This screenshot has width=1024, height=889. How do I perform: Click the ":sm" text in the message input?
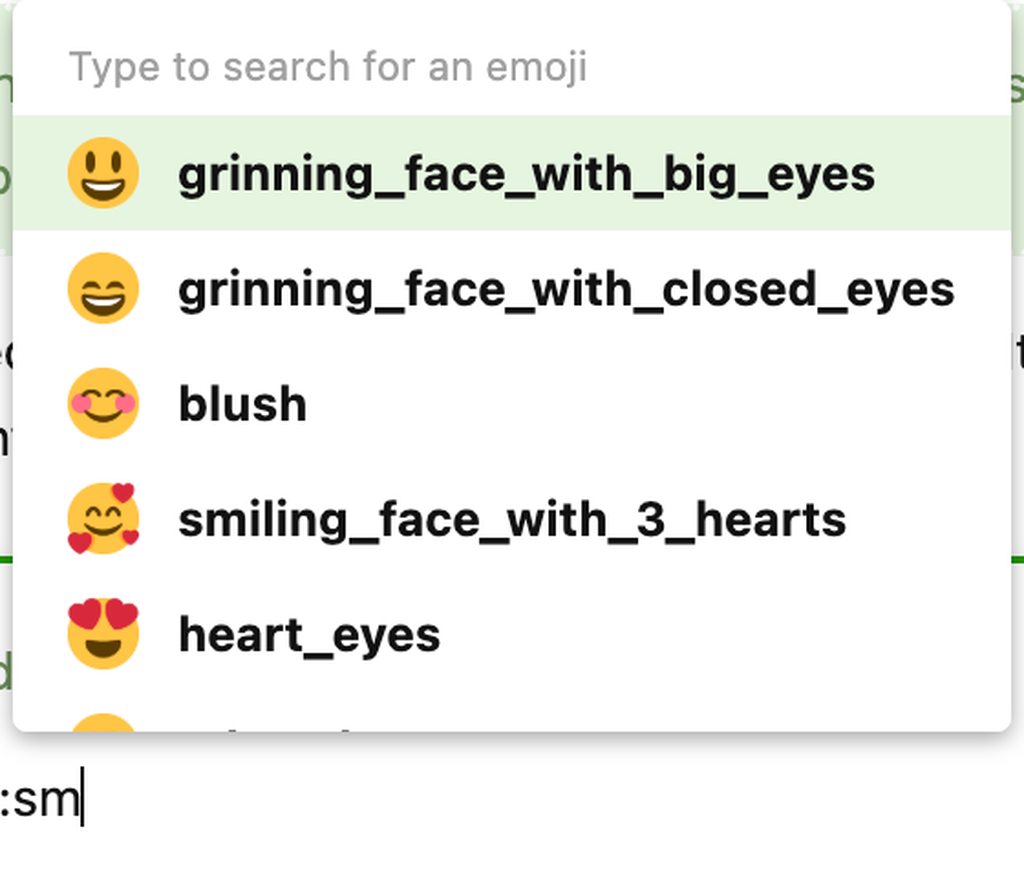click(40, 801)
